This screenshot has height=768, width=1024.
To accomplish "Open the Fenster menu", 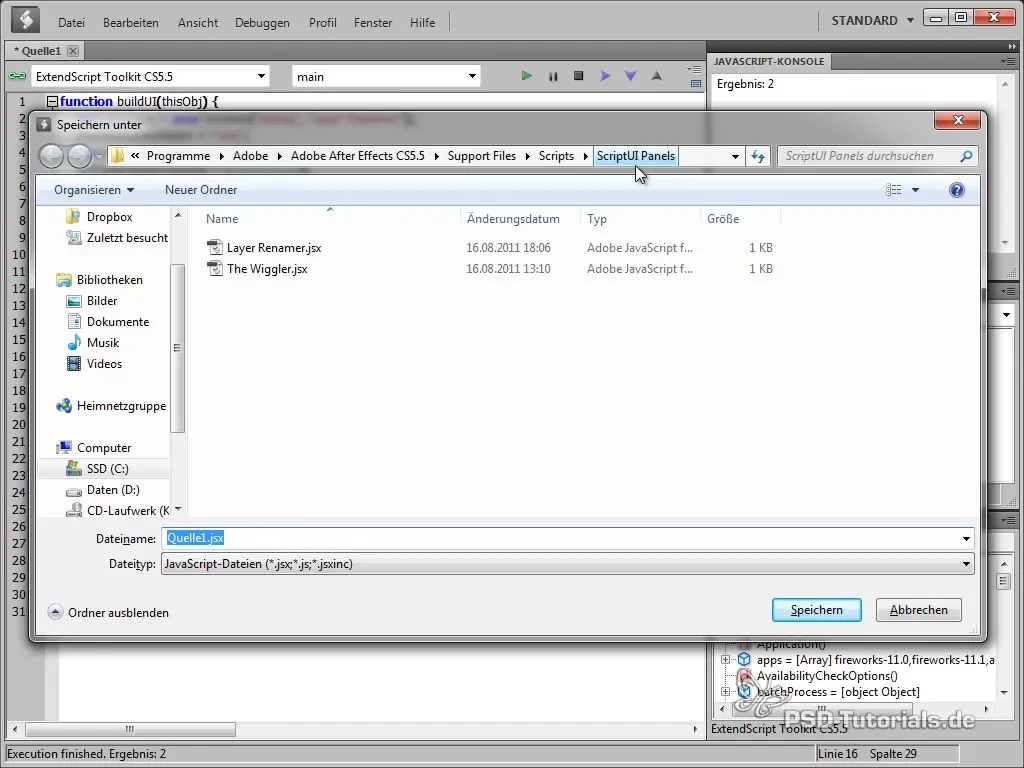I will pyautogui.click(x=373, y=23).
